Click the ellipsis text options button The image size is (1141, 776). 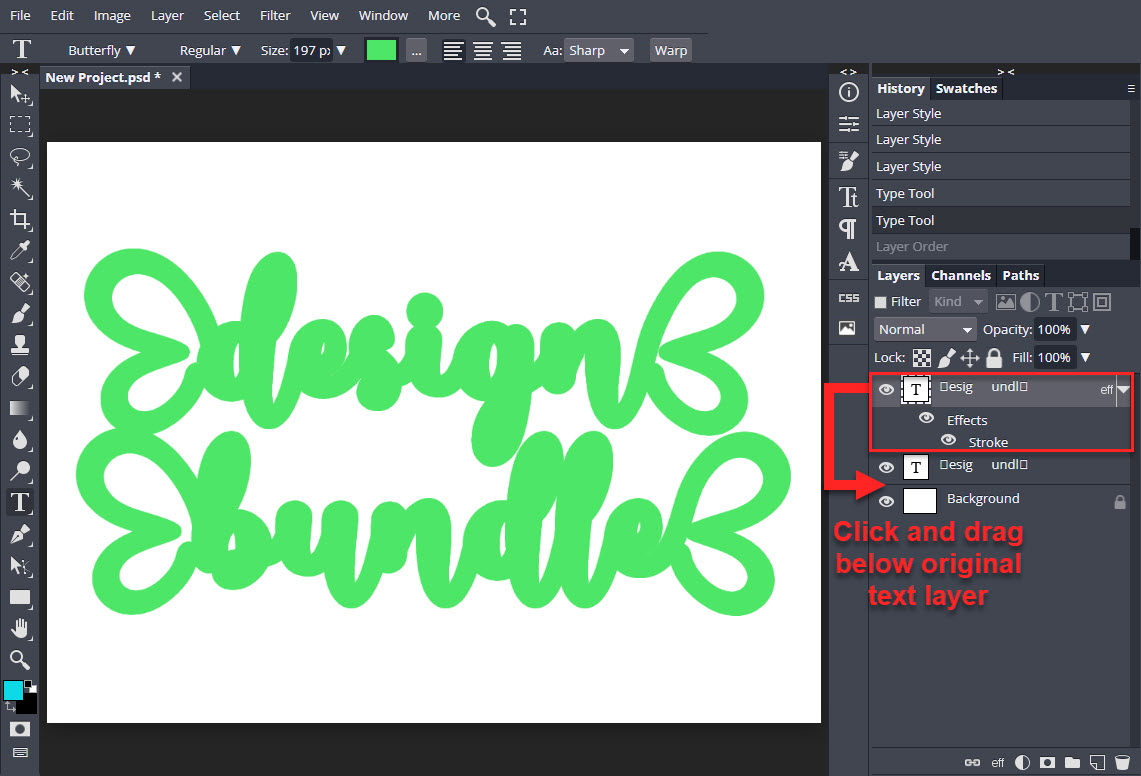416,50
